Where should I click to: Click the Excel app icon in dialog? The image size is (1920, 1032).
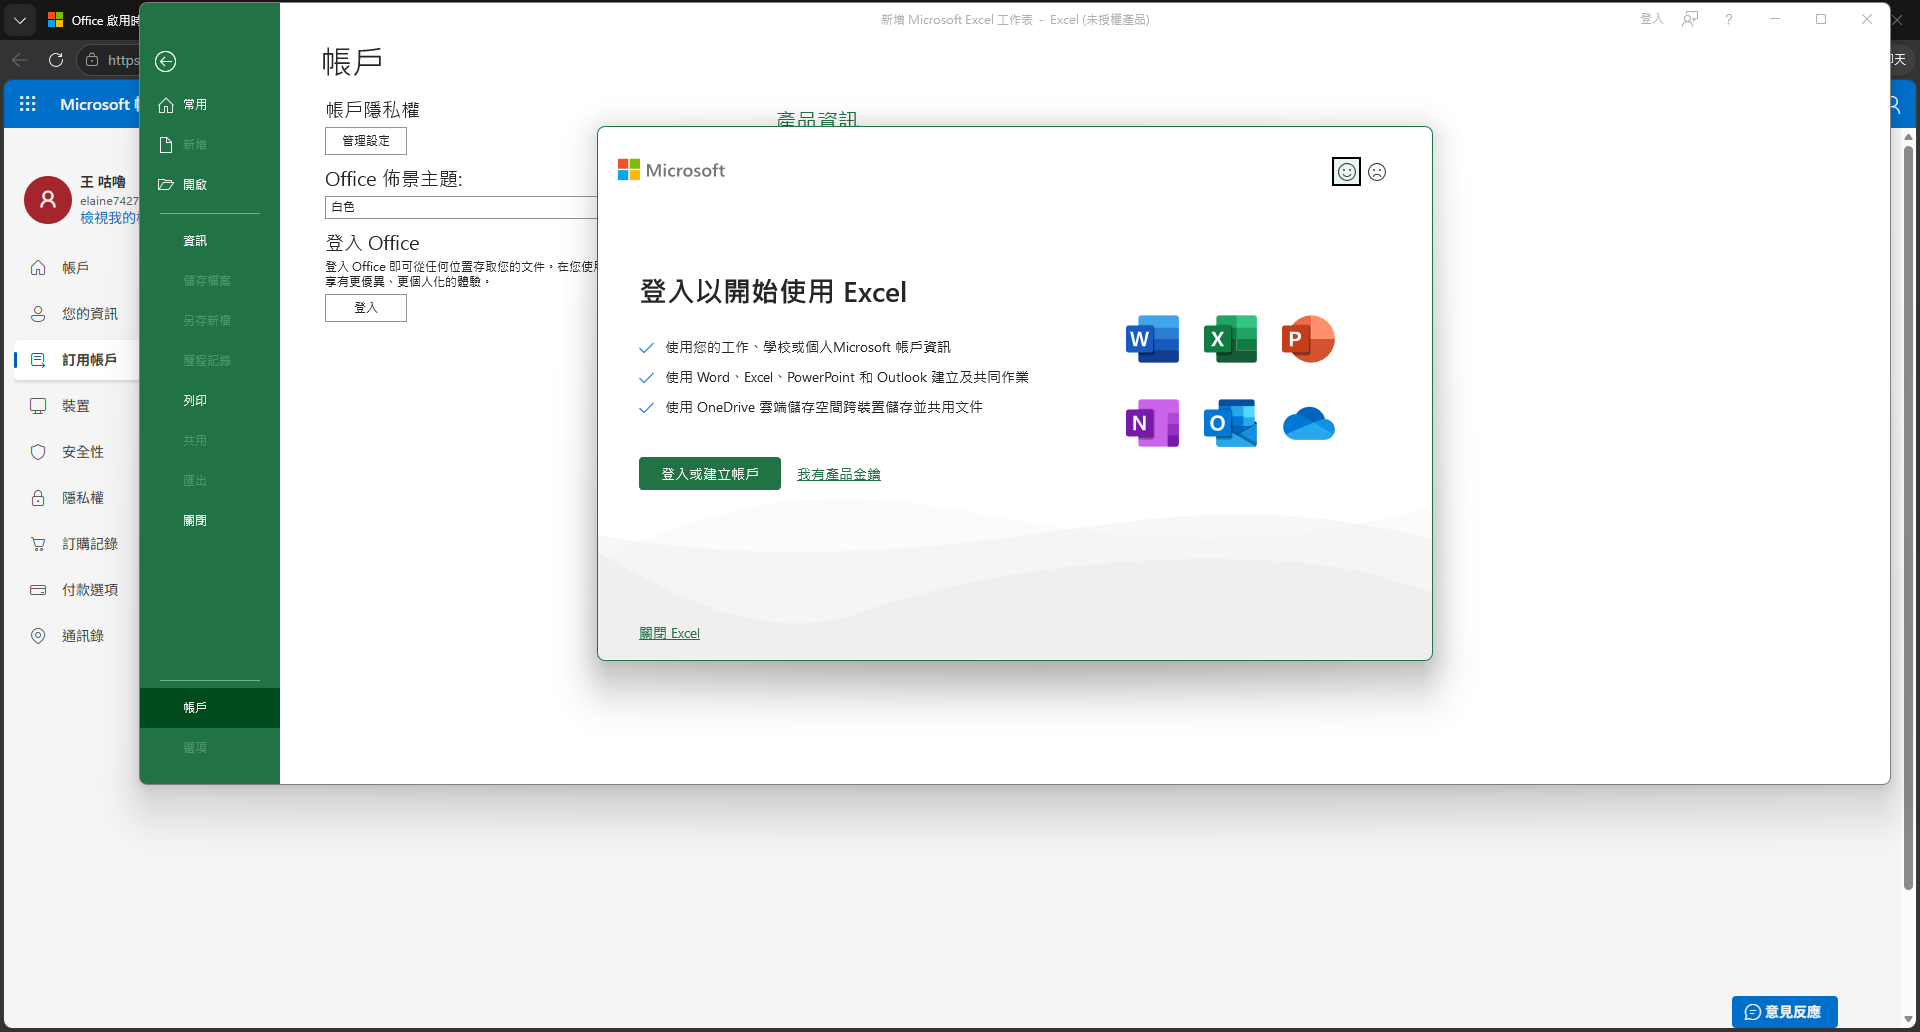pos(1230,339)
